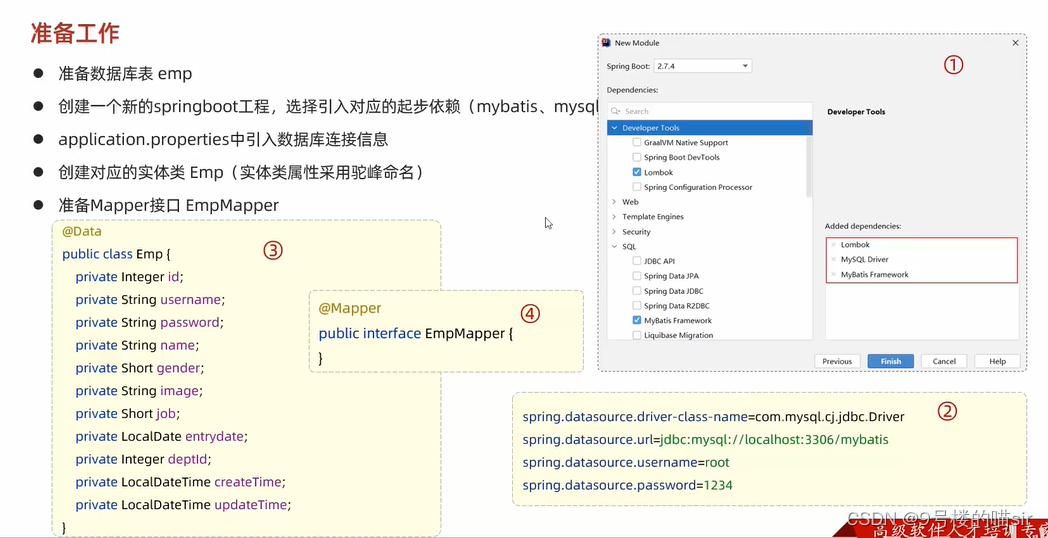Open the Spring Boot version dropdown 2.7.4
Image resolution: width=1048 pixels, height=538 pixels.
point(702,66)
